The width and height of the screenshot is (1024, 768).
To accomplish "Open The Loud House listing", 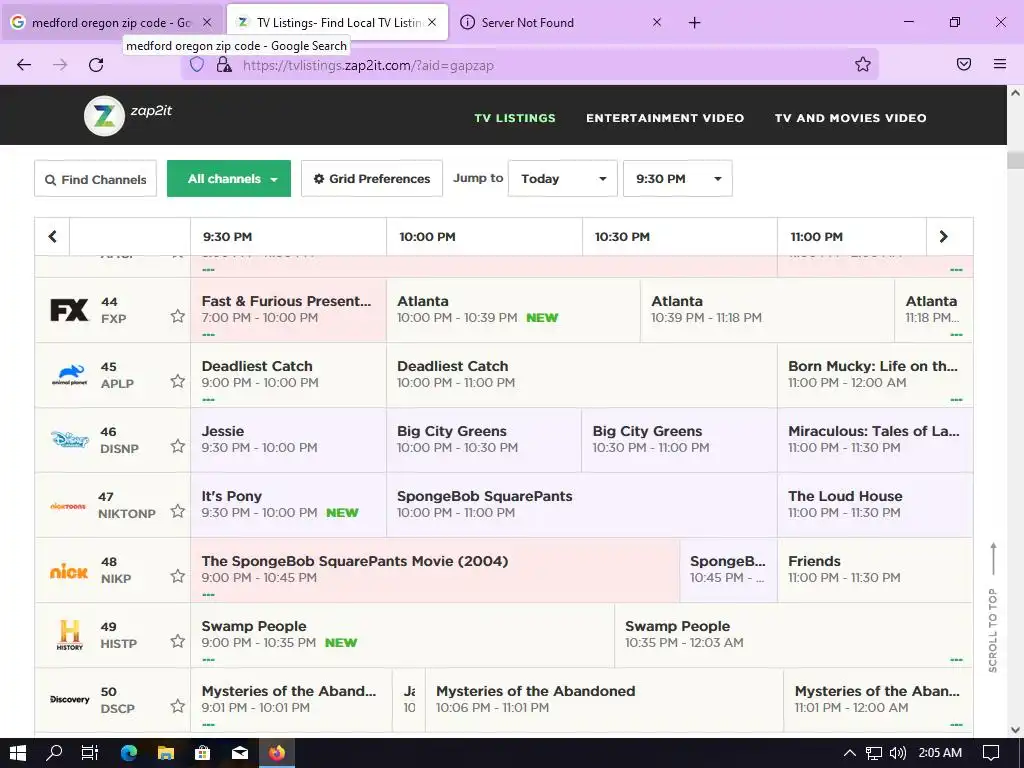I will point(875,505).
